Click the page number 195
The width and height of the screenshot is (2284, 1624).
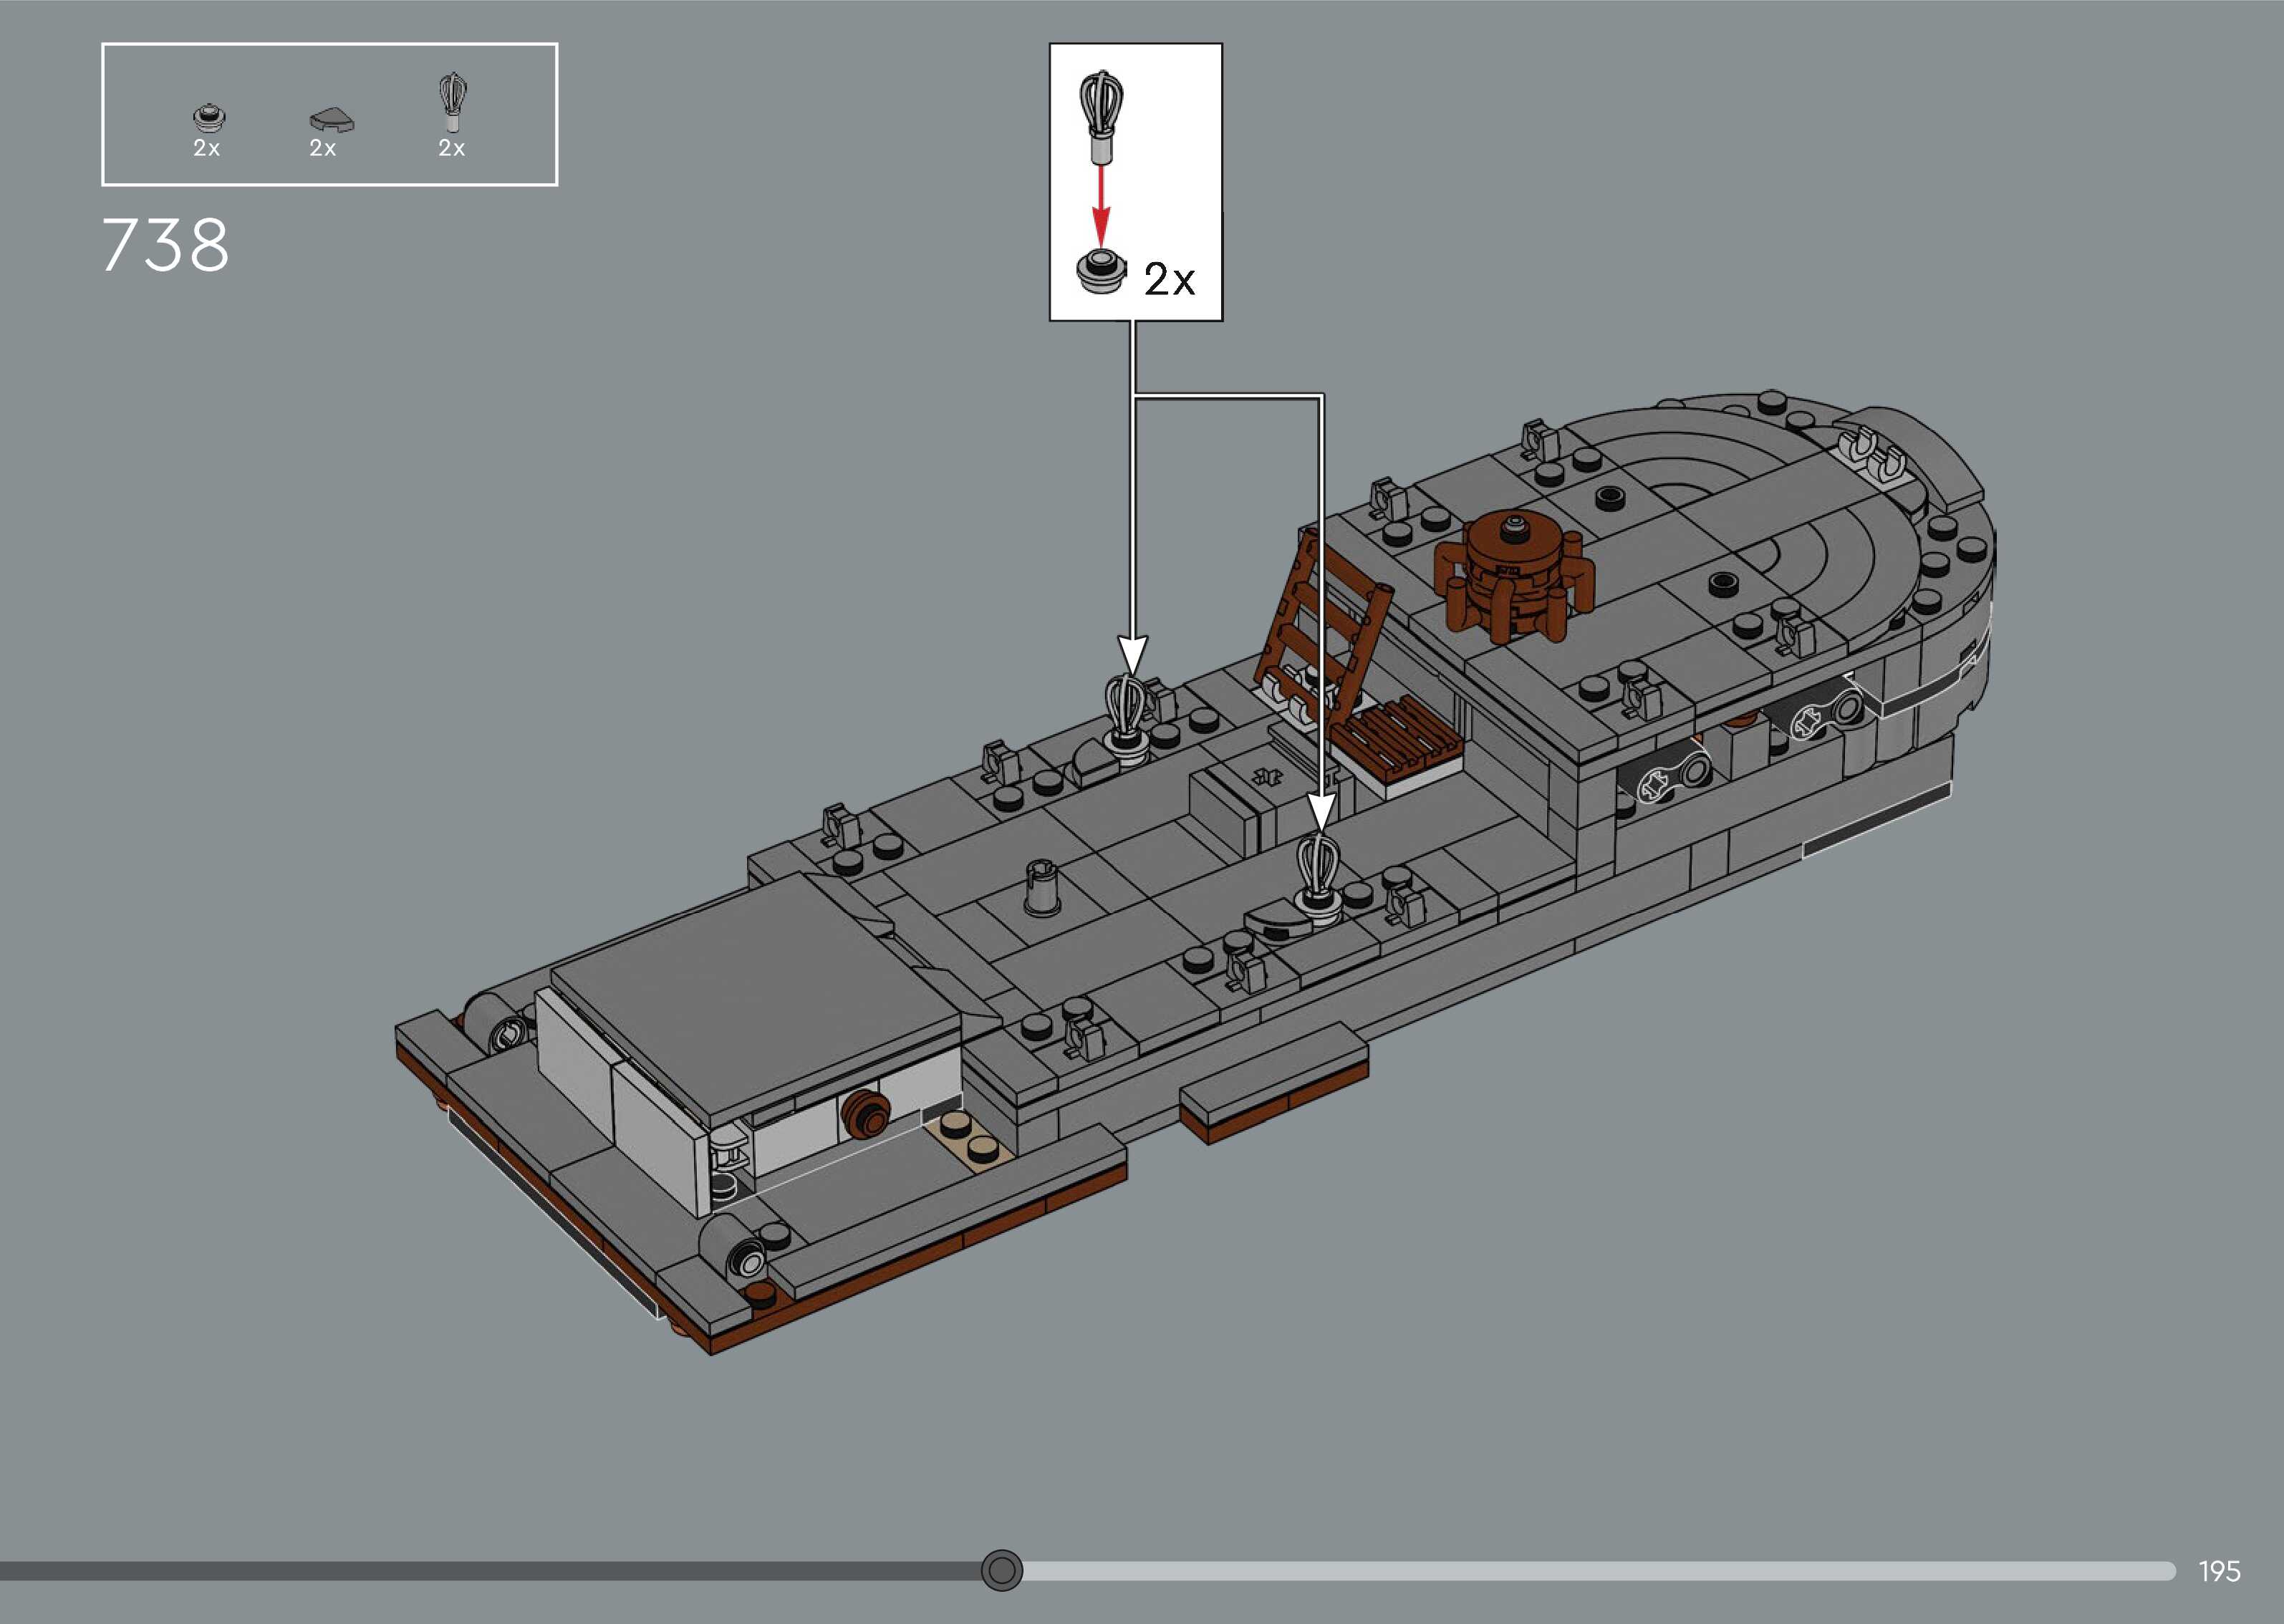coord(2219,1571)
